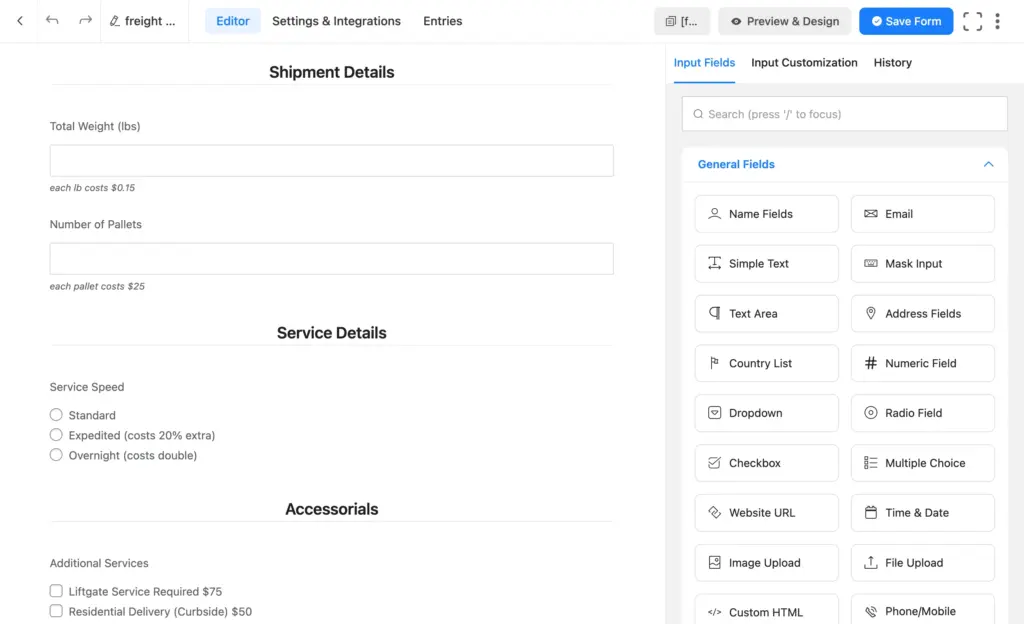Click the </> icon on Custom HTML field
This screenshot has height=624, width=1024.
[x=713, y=610]
